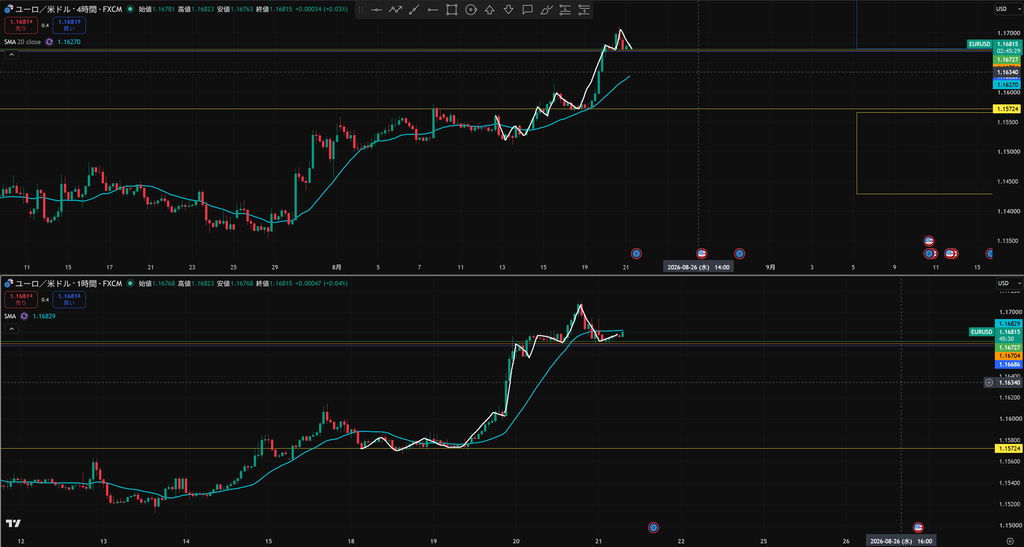
Task: Click the orange 1.16704 price label
Action: click(x=1008, y=356)
